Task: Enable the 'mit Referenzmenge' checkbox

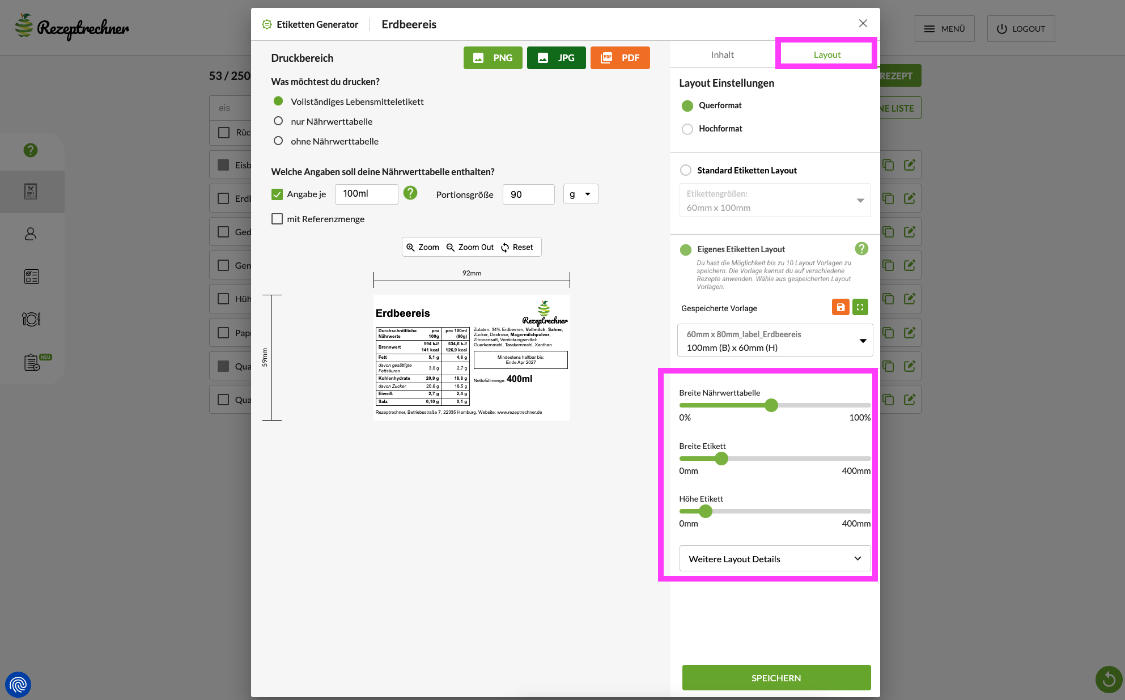Action: tap(278, 219)
